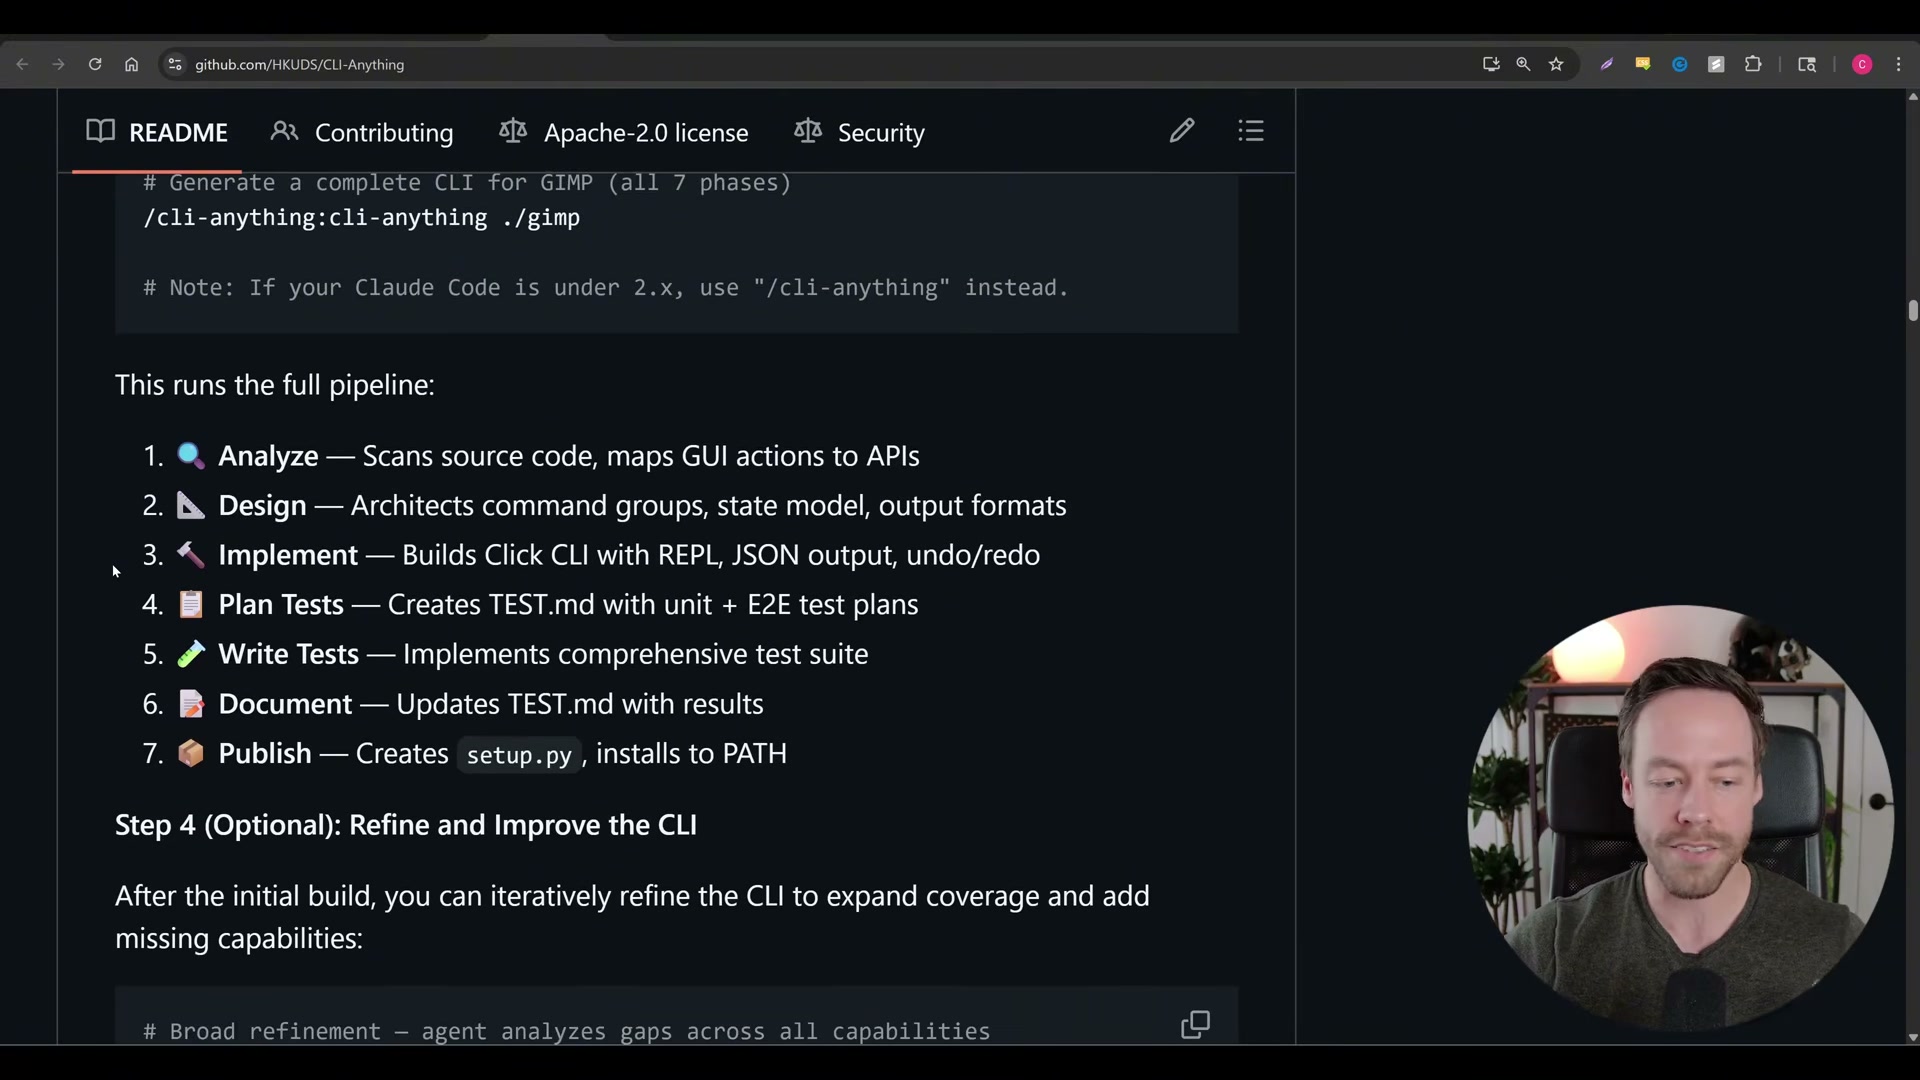The image size is (1920, 1080).
Task: Install app using the address bar install icon
Action: pos(1491,64)
